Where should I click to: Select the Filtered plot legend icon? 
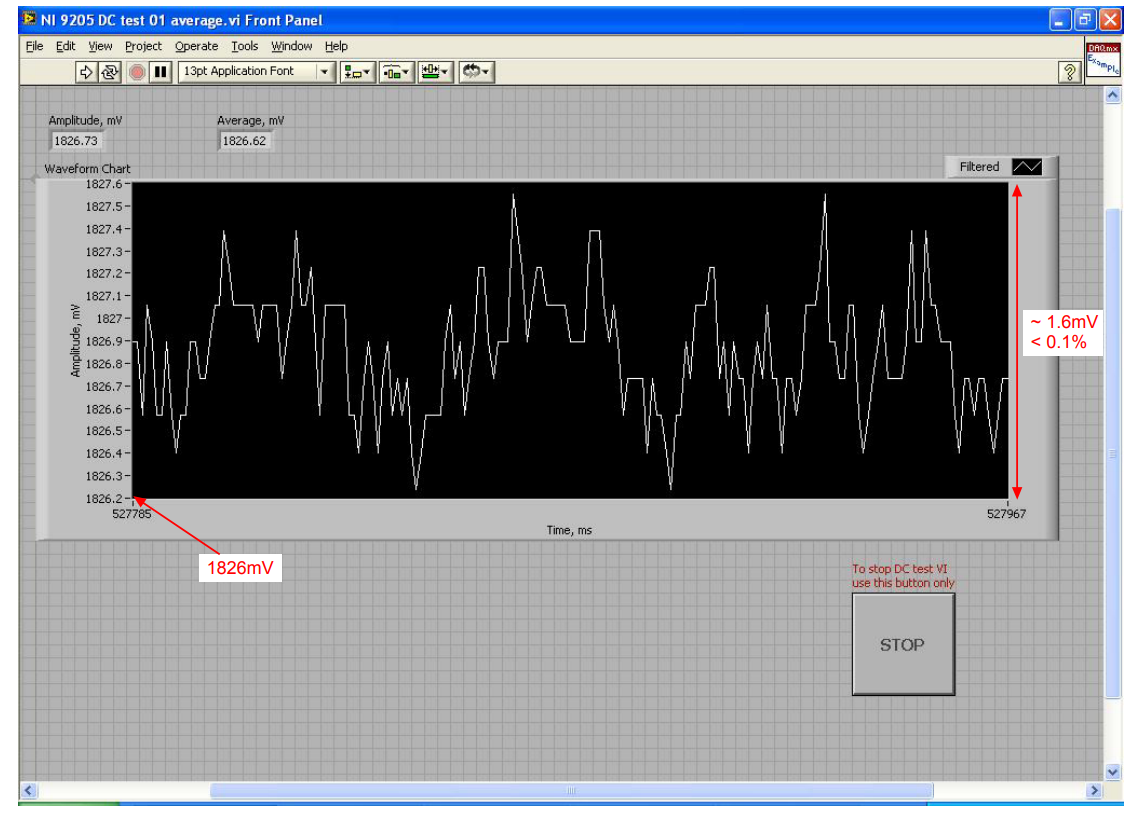point(1028,166)
